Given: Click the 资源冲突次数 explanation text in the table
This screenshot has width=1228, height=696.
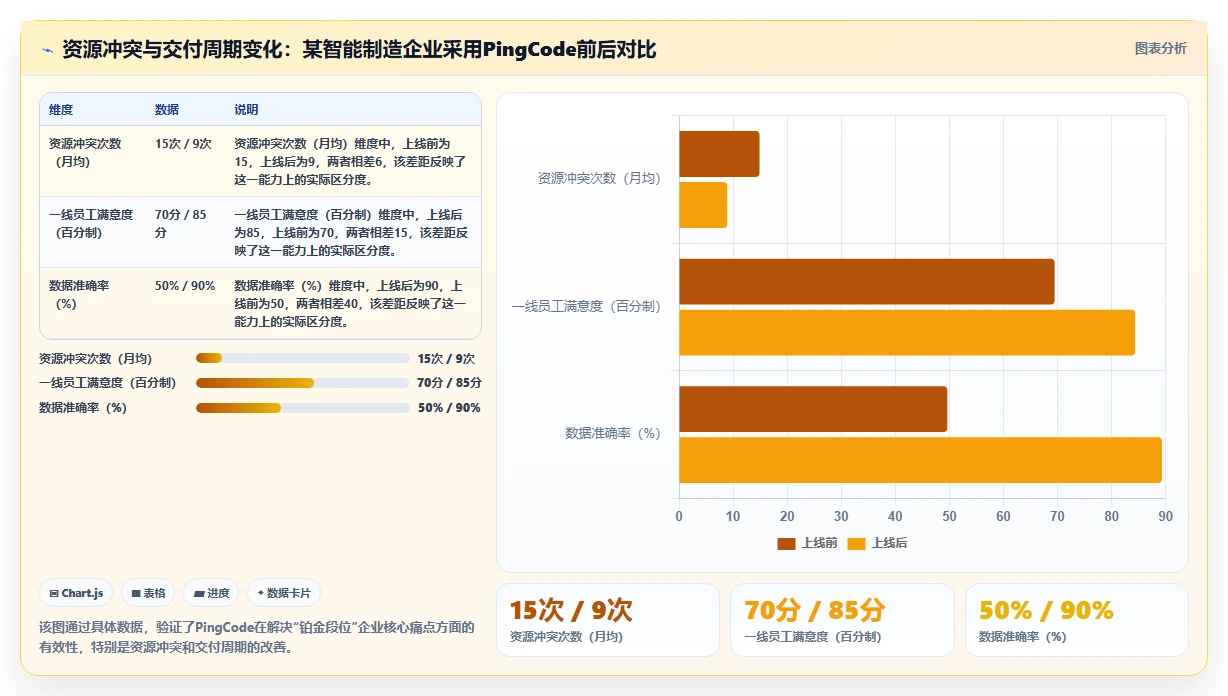Looking at the screenshot, I should pos(350,162).
